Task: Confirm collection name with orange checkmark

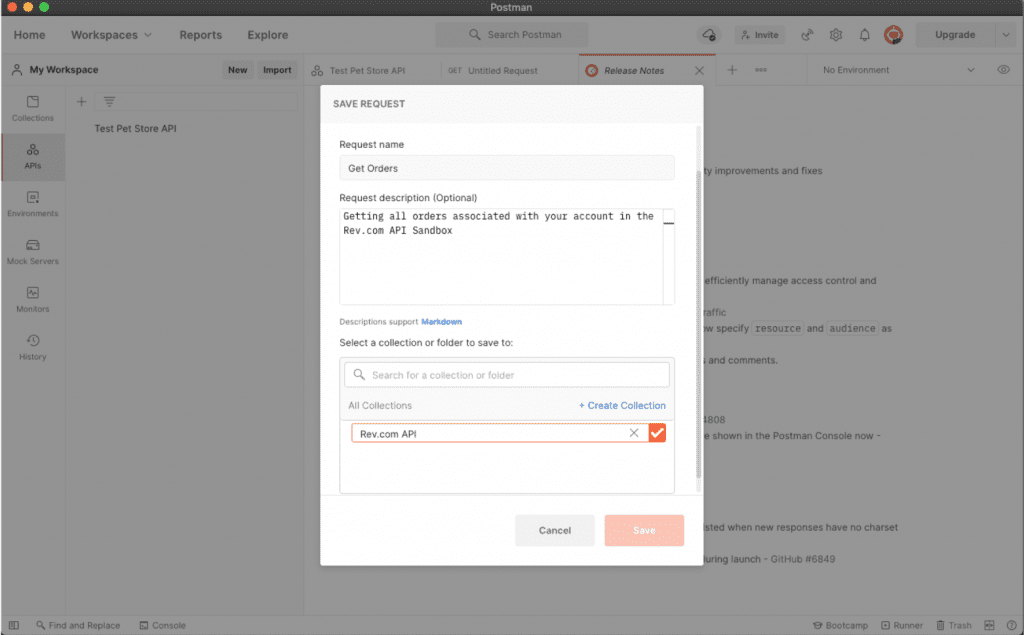Action: [x=657, y=433]
